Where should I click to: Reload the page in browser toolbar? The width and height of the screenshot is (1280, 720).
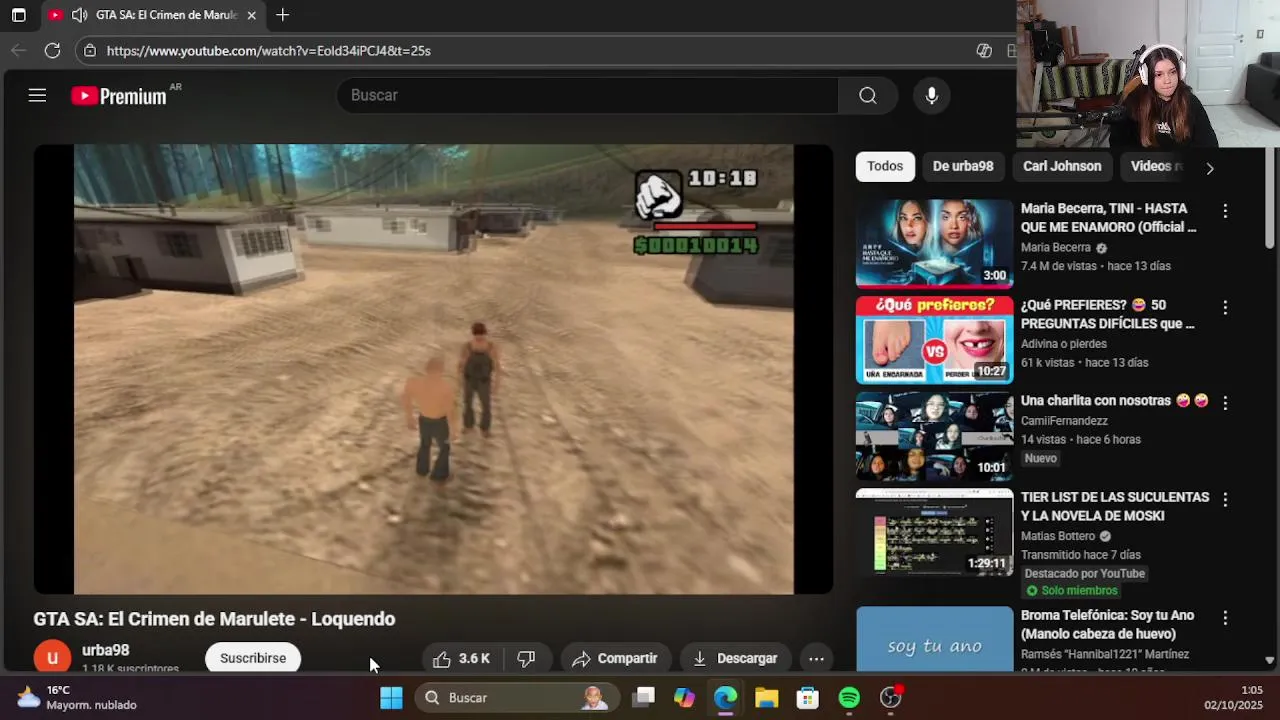[x=52, y=50]
